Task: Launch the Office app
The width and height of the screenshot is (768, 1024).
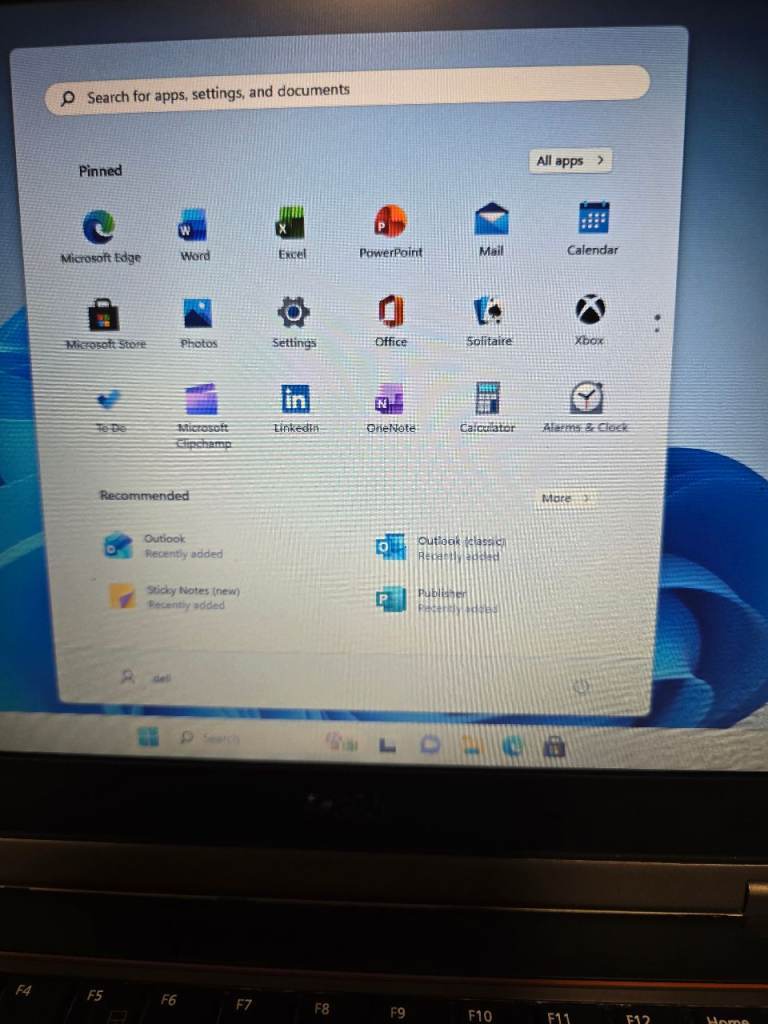Action: (391, 321)
